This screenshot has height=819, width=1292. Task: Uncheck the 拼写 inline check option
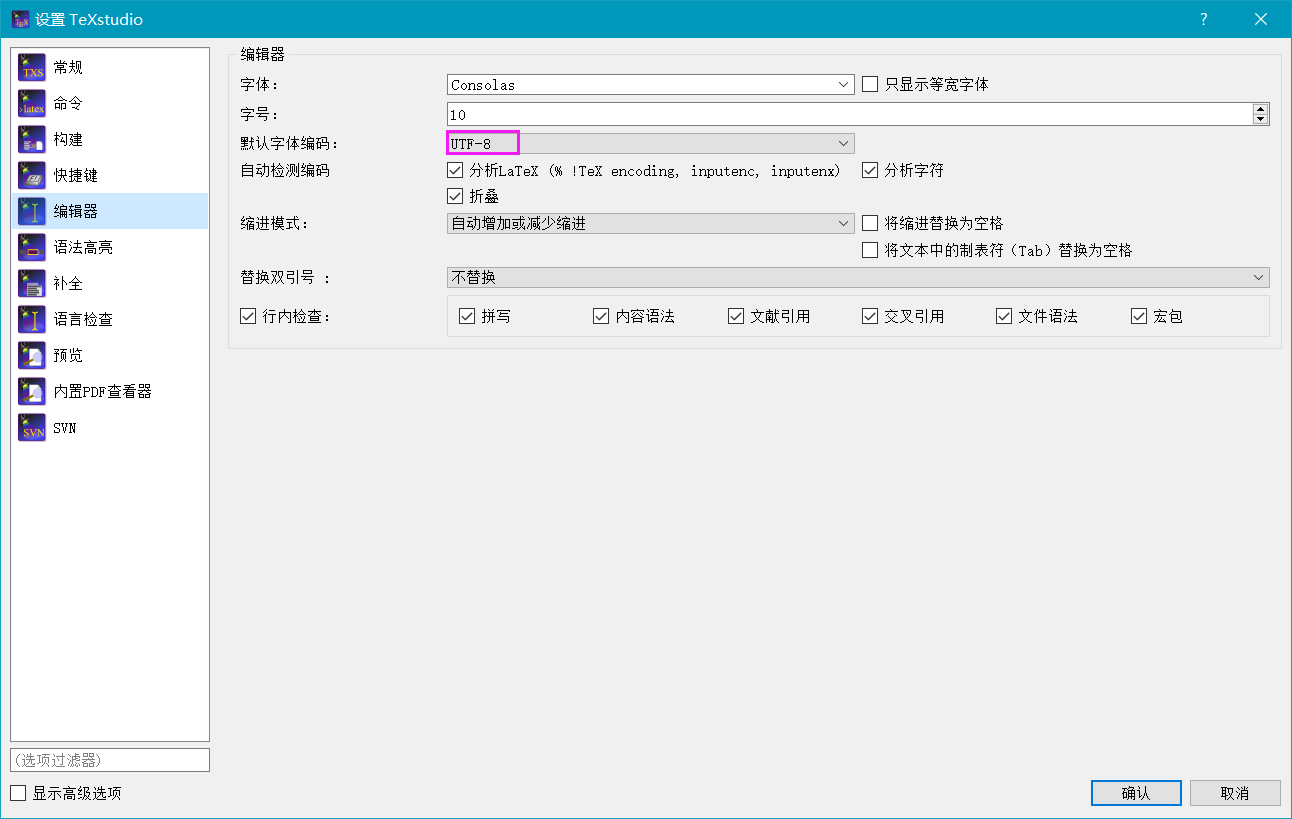(466, 316)
